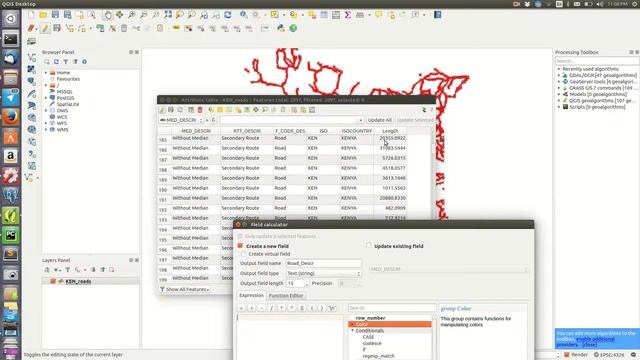Collapse the Conditionals function group
This screenshot has height=360, width=640.
(353, 331)
